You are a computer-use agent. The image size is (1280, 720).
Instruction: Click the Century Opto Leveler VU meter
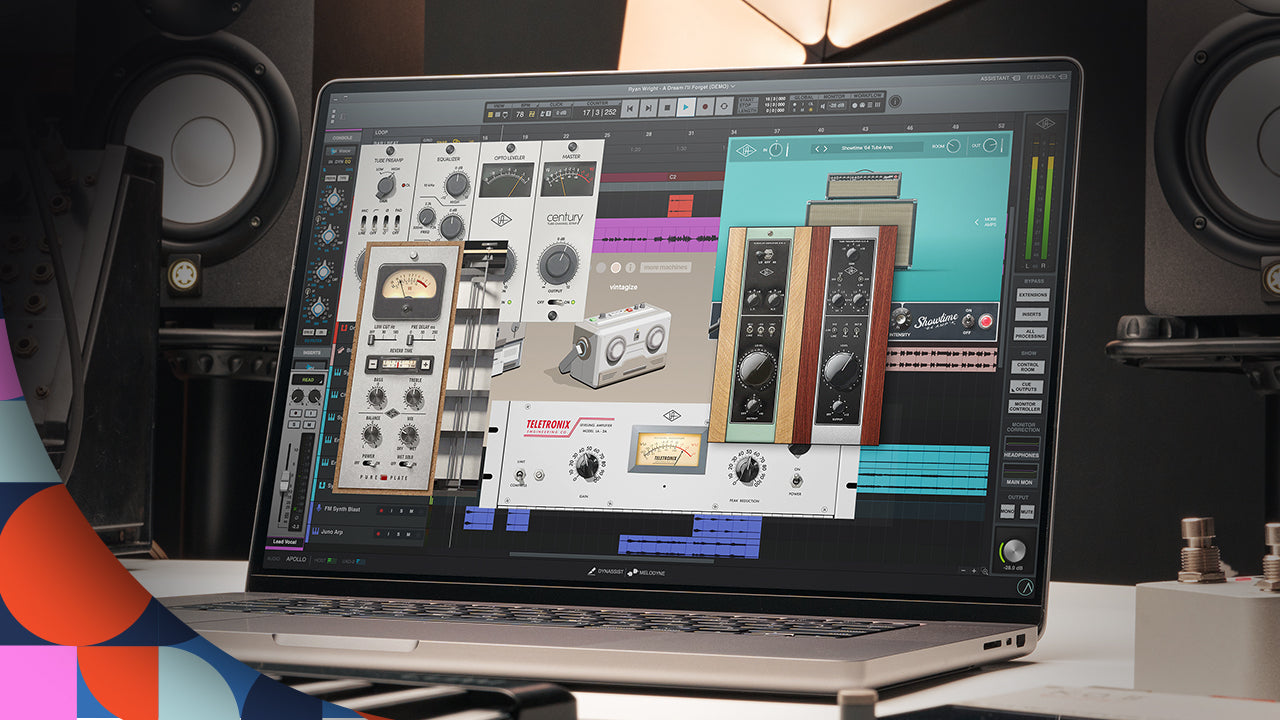tap(509, 181)
